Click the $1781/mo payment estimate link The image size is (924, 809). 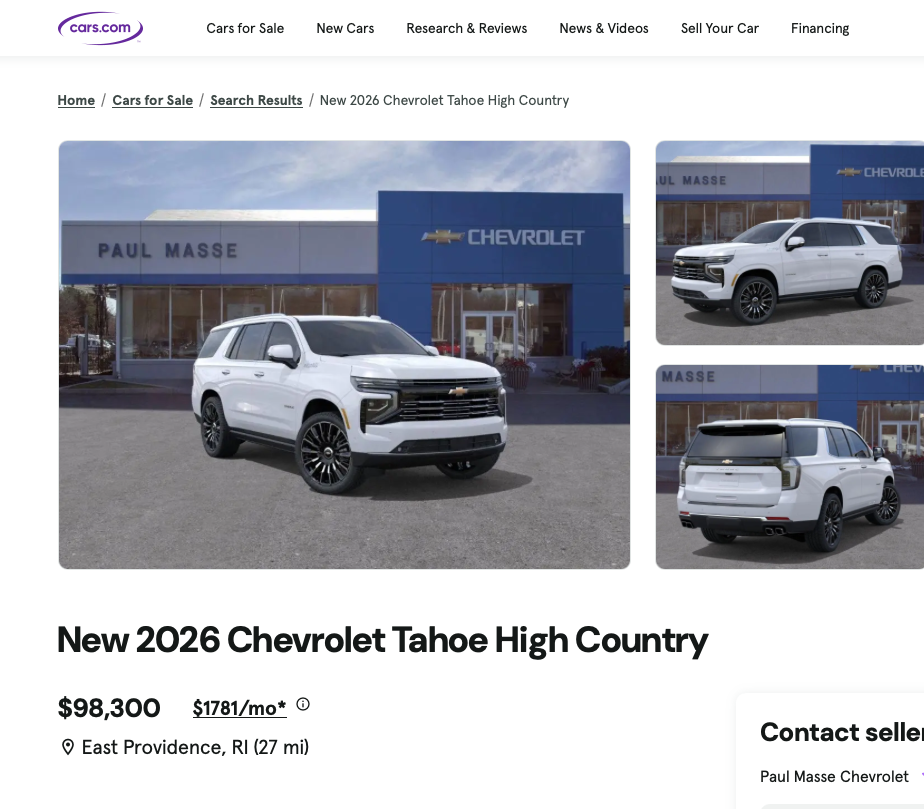tap(240, 708)
